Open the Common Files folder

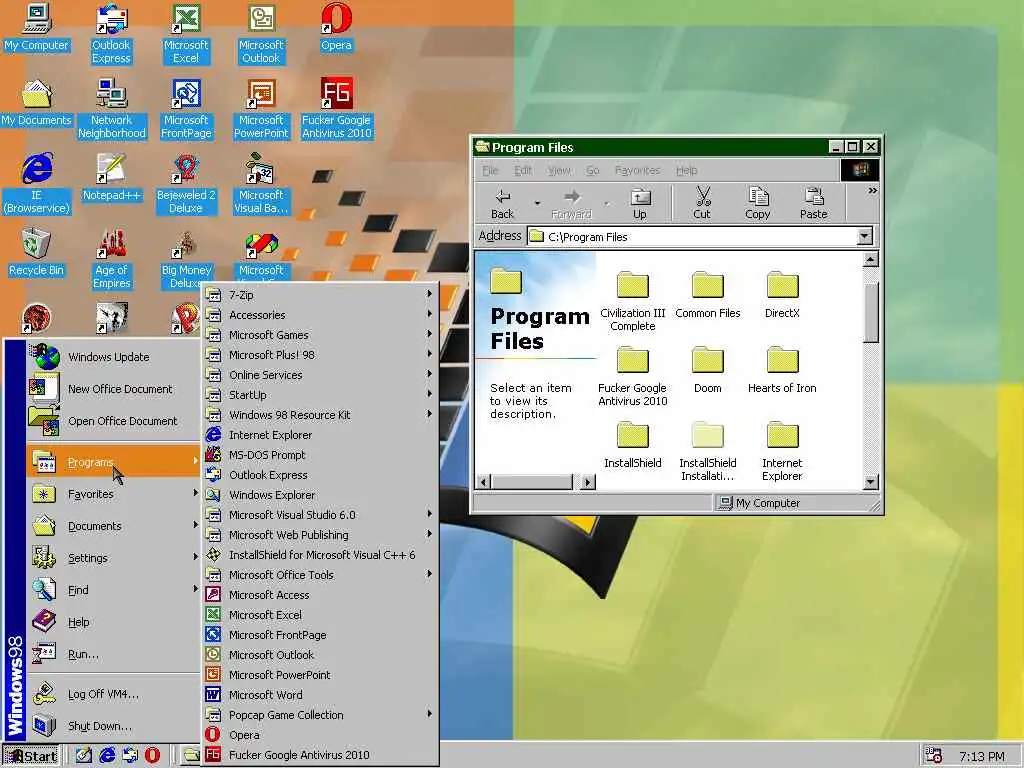coord(707,295)
